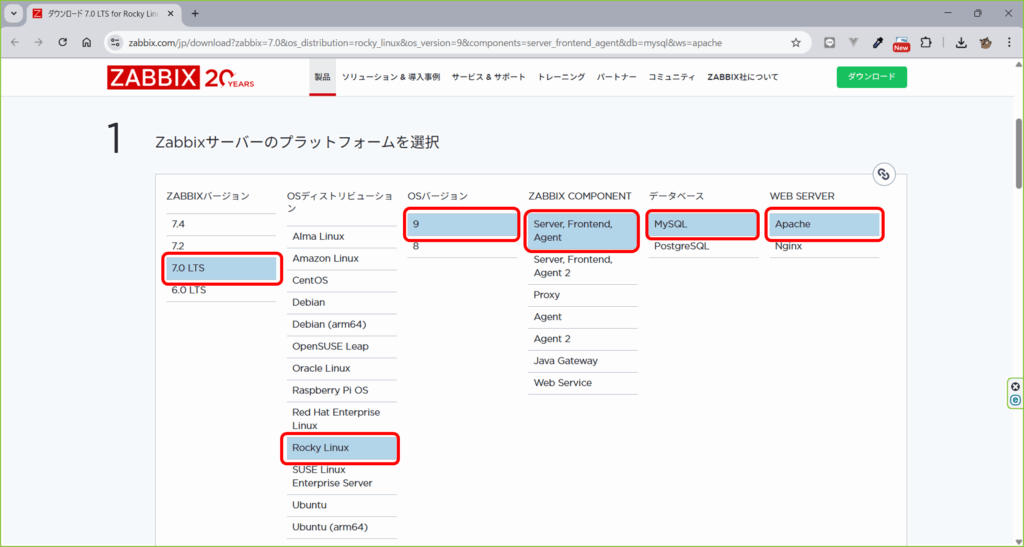Click the URL address bar
This screenshot has width=1024, height=547.
[x=424, y=42]
